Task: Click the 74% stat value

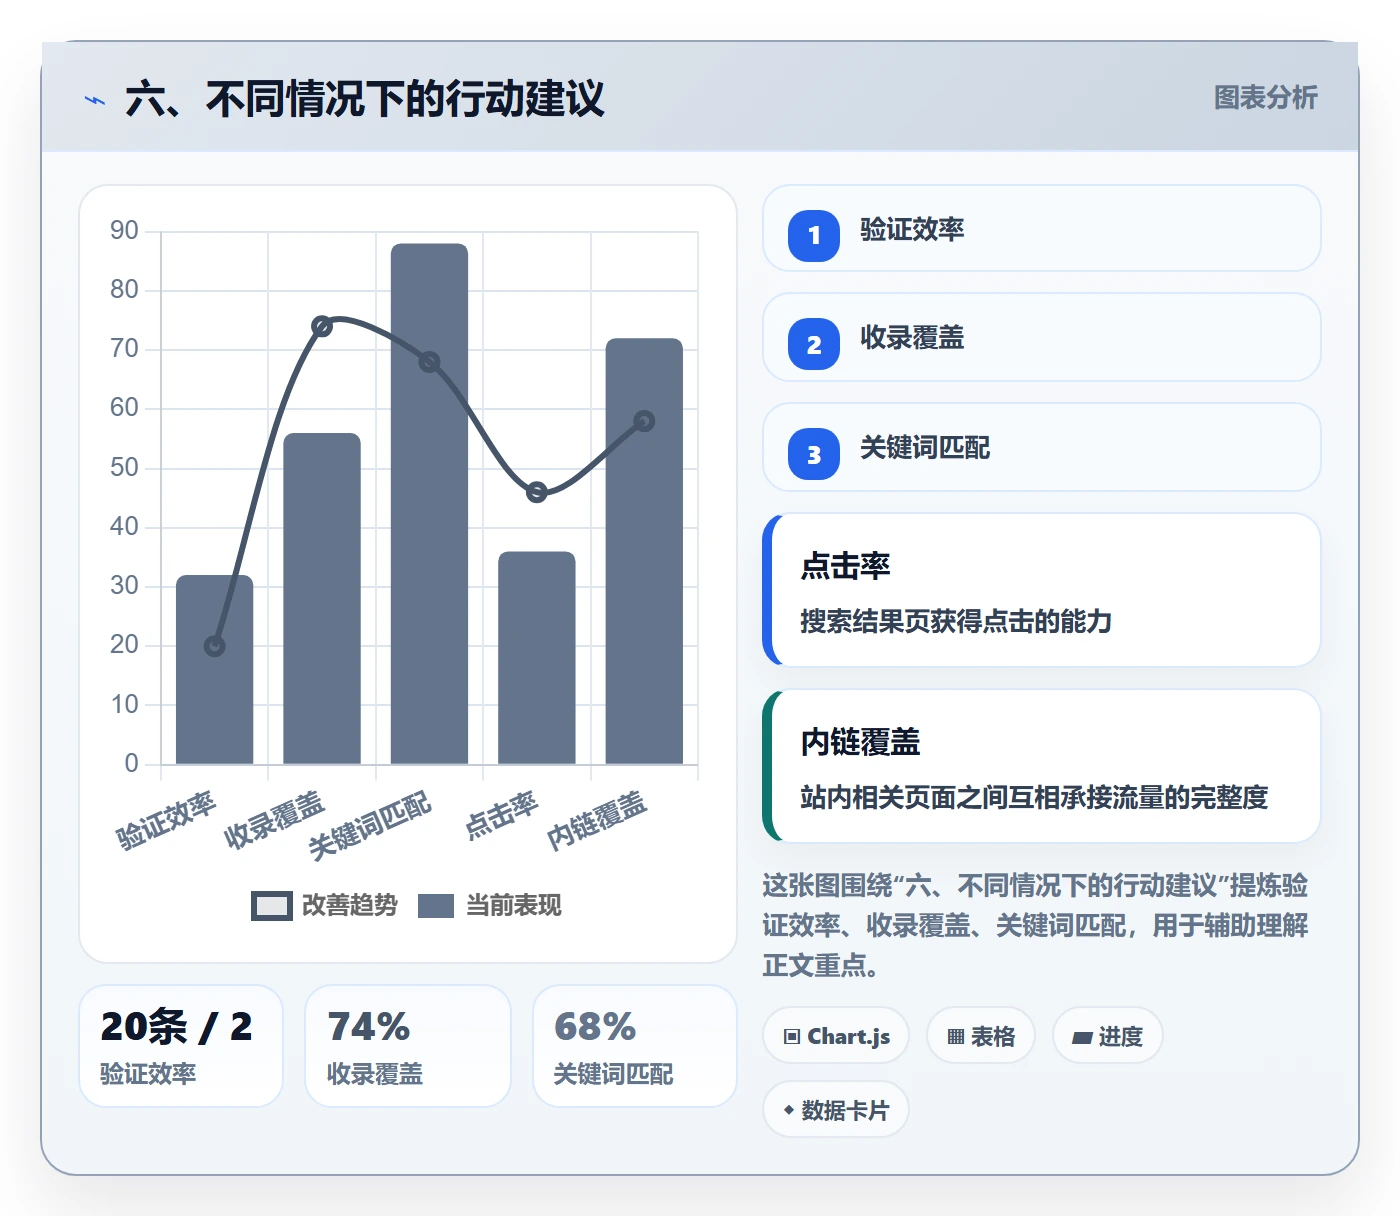Action: (x=368, y=1027)
